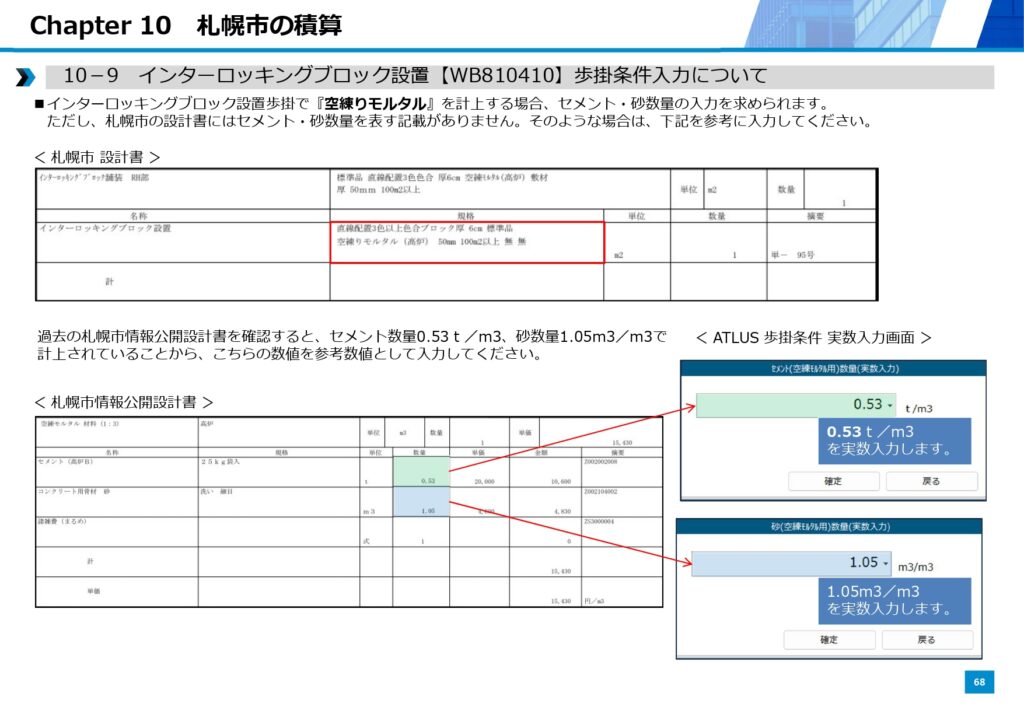Image resolution: width=1024 pixels, height=724 pixels.
Task: Select green 0.53 cell in the public design table
Action: click(420, 473)
